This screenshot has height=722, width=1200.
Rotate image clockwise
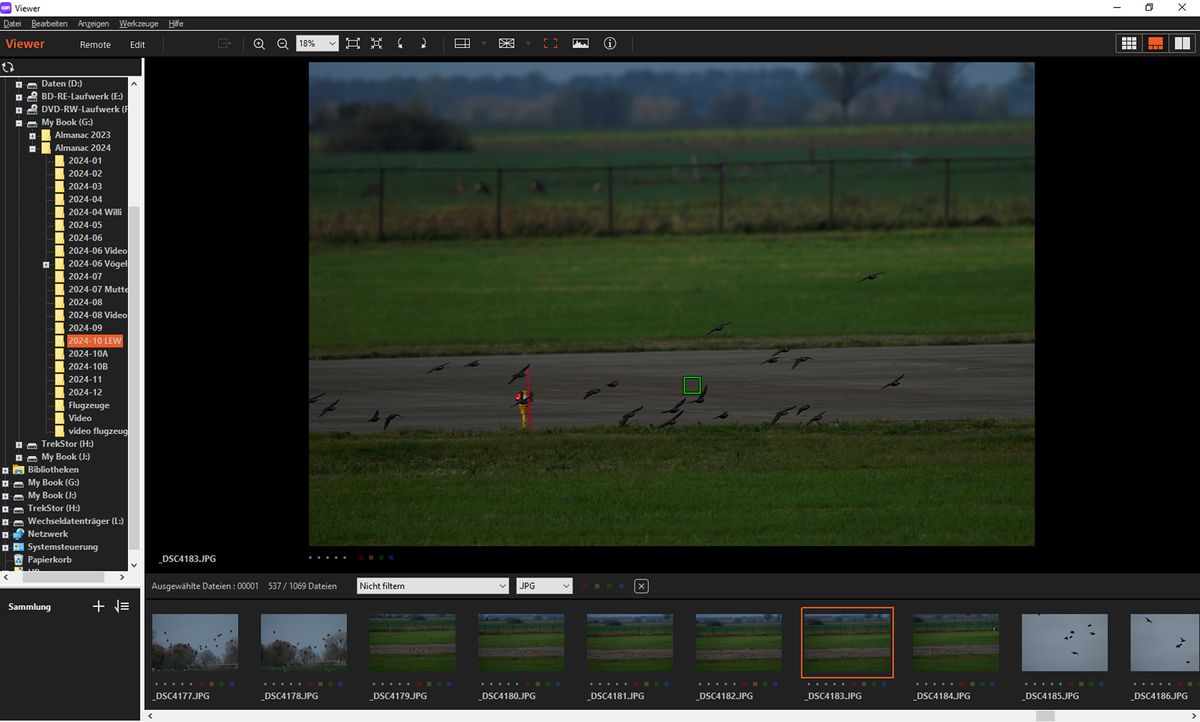tap(423, 44)
